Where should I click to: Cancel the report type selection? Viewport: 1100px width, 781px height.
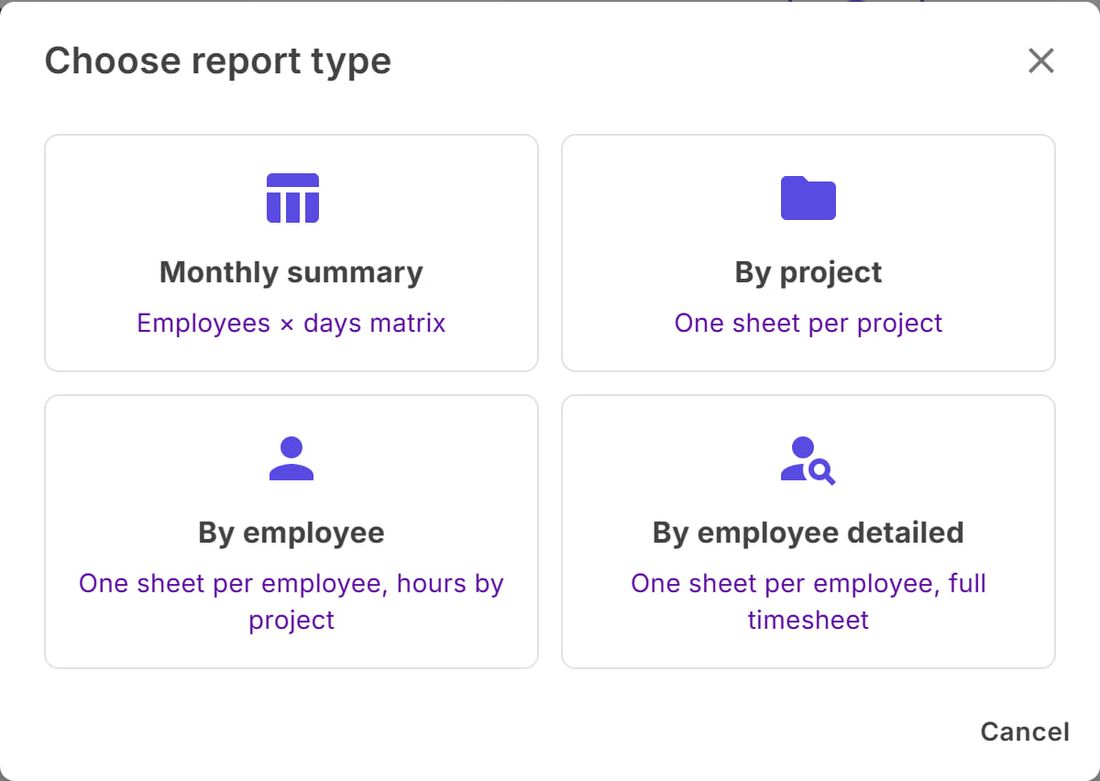[x=1025, y=732]
